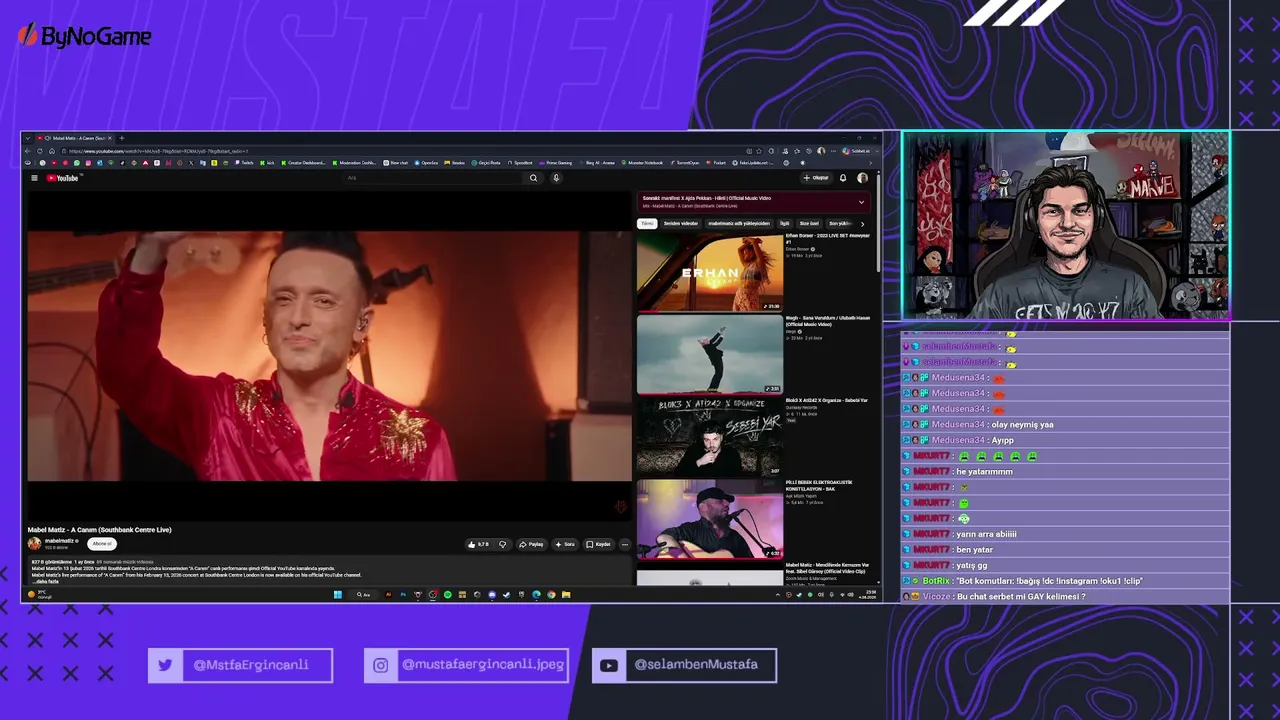Open Spotify from the taskbar
This screenshot has width=1280, height=720.
pyautogui.click(x=447, y=594)
